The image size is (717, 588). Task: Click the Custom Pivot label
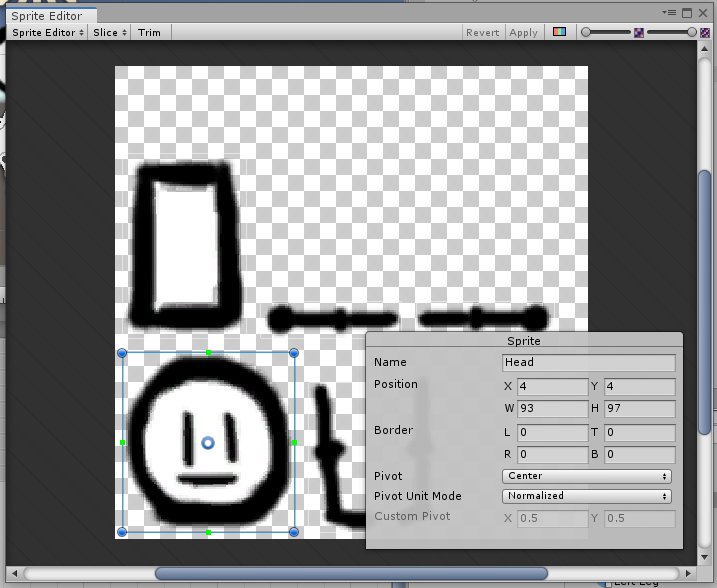[x=412, y=516]
